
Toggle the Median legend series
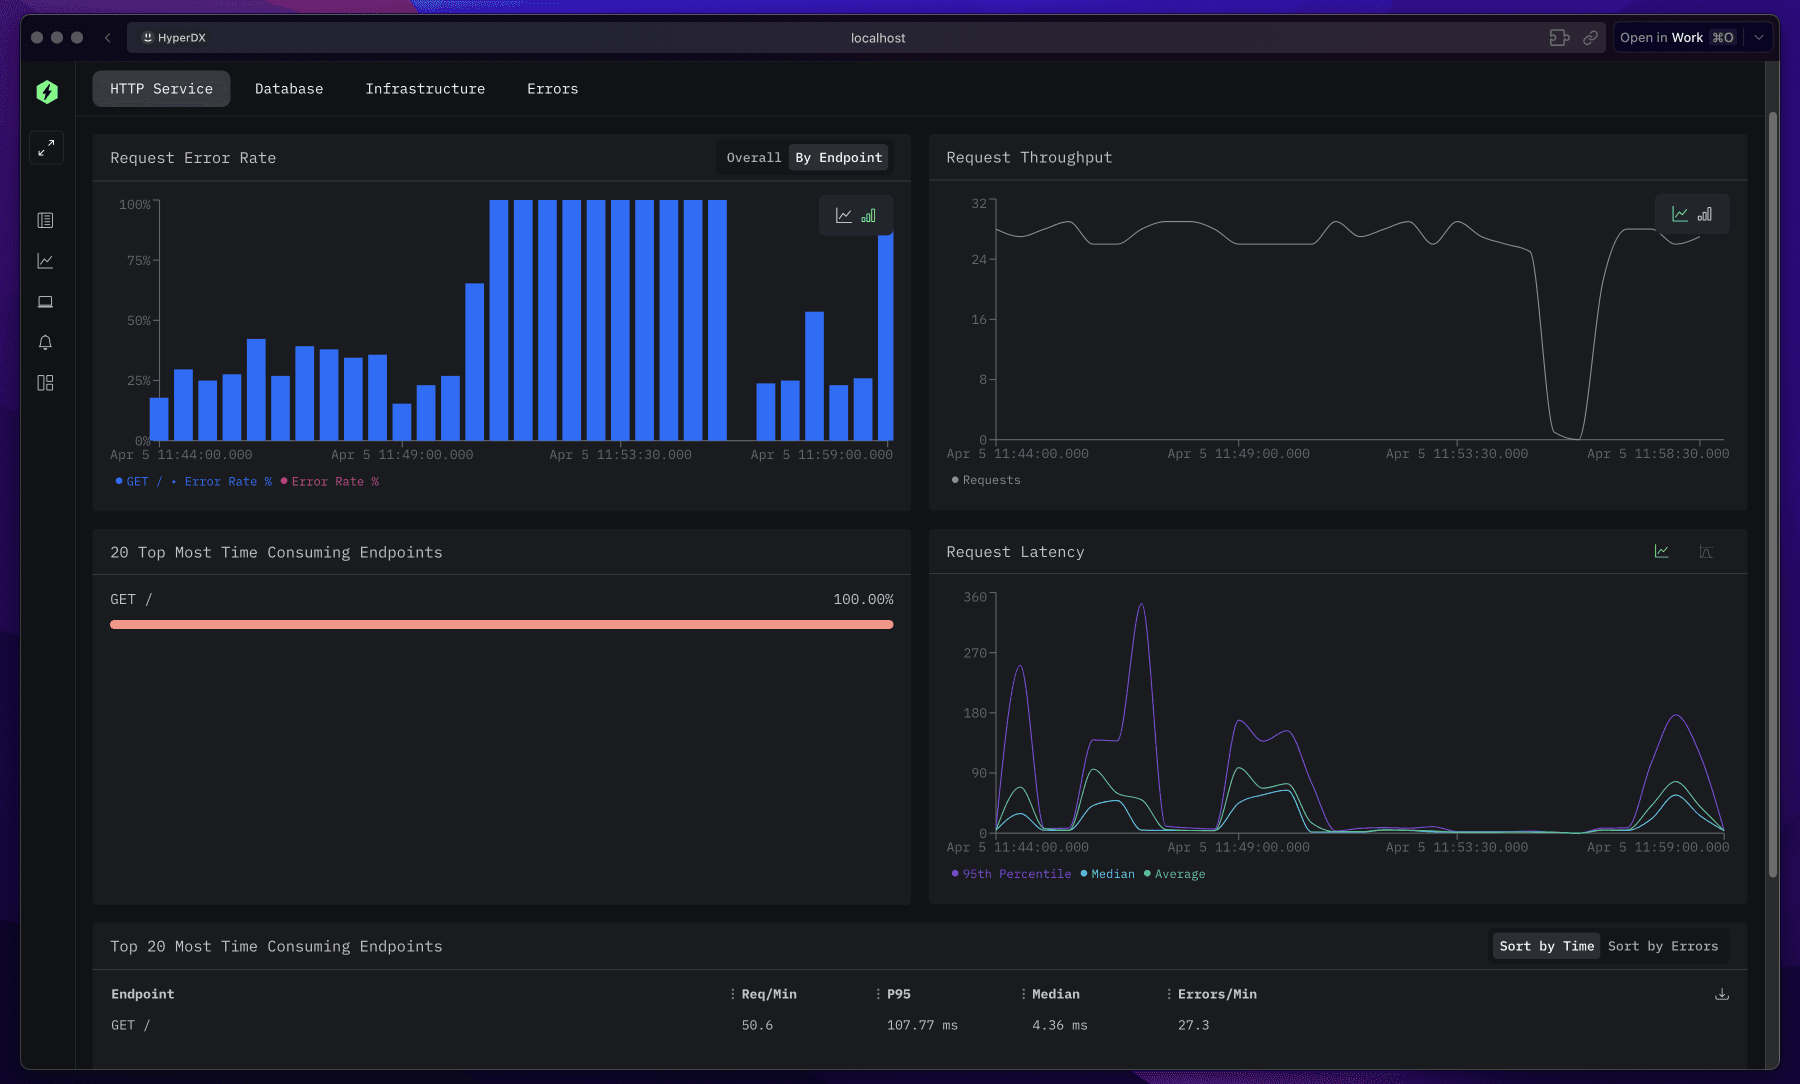(x=1107, y=874)
